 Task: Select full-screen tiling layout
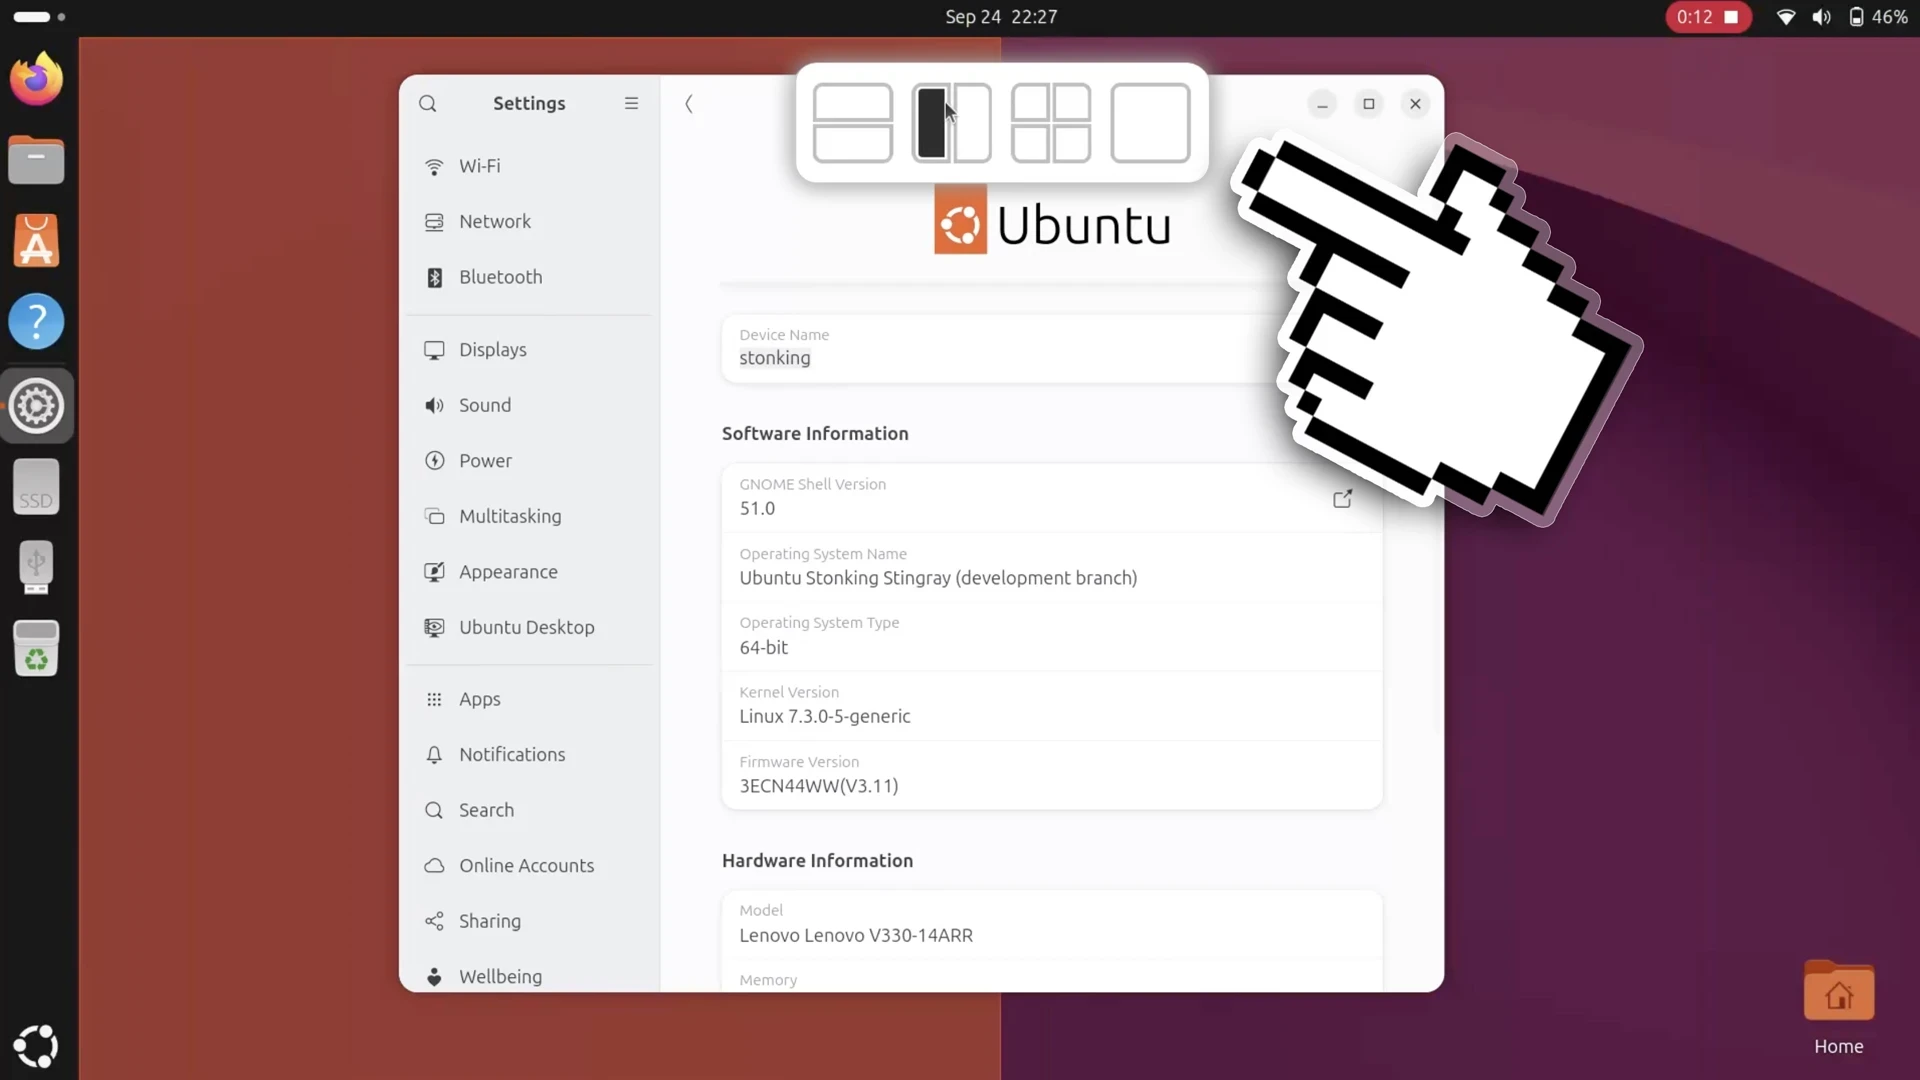tap(1150, 123)
